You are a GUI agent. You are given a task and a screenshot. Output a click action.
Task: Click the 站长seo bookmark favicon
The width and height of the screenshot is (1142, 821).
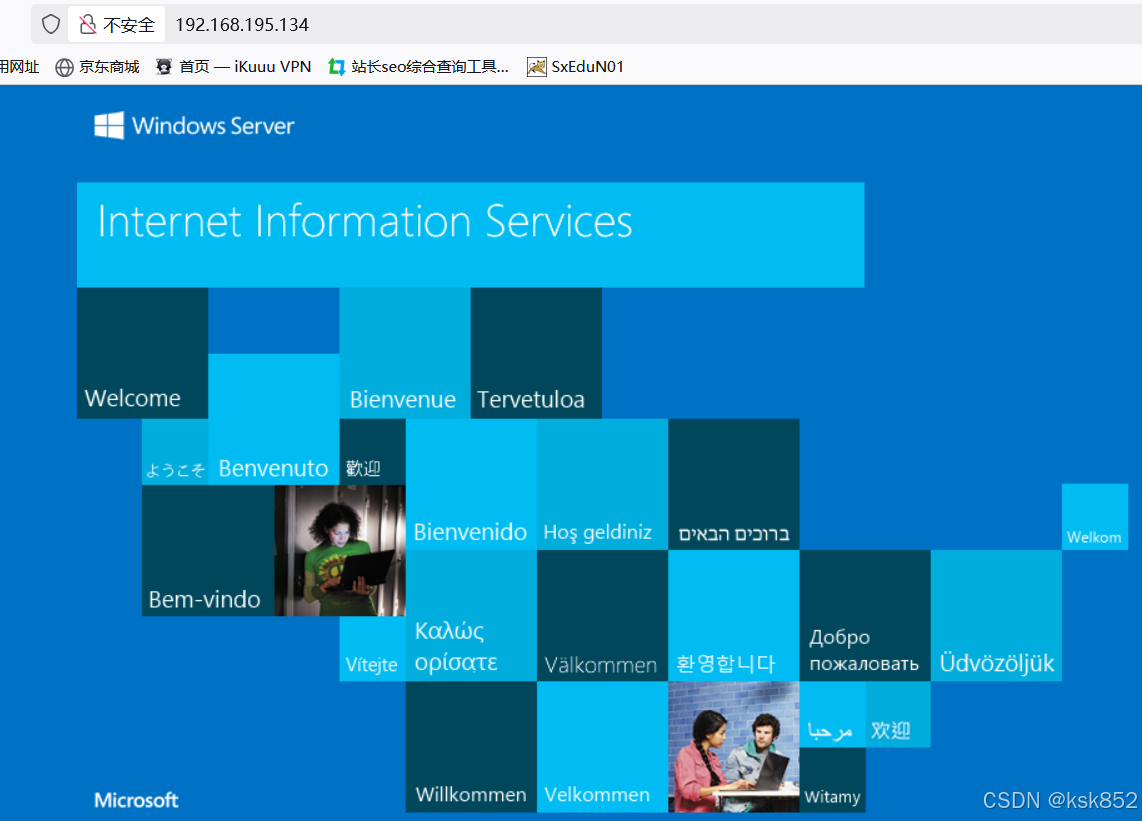tap(336, 67)
